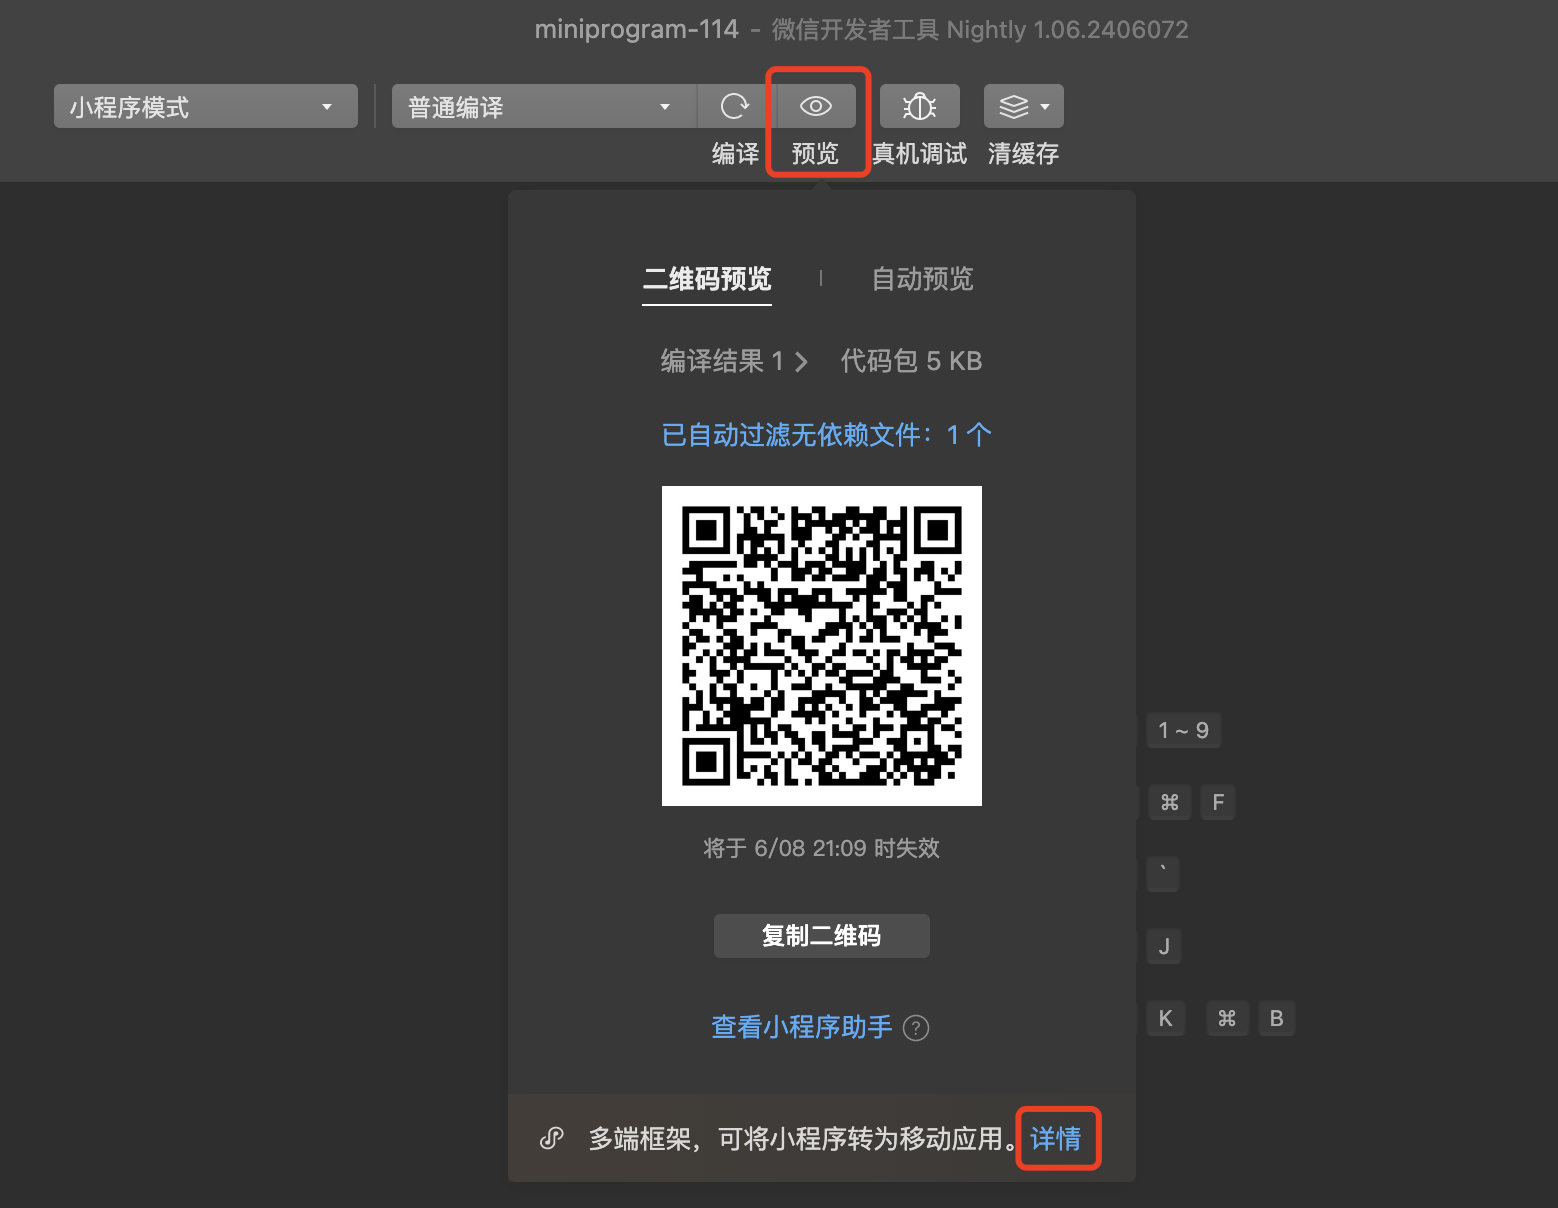This screenshot has height=1208, width=1558.
Task: Click the compile refresh arrow icon
Action: pos(735,106)
